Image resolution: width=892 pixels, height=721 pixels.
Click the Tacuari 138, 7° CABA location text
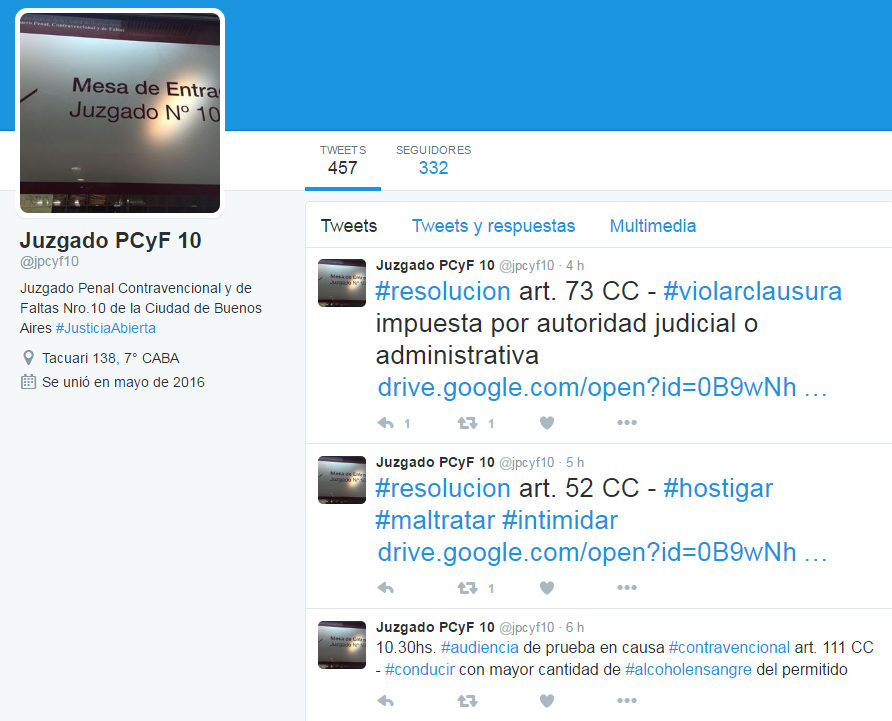point(110,359)
